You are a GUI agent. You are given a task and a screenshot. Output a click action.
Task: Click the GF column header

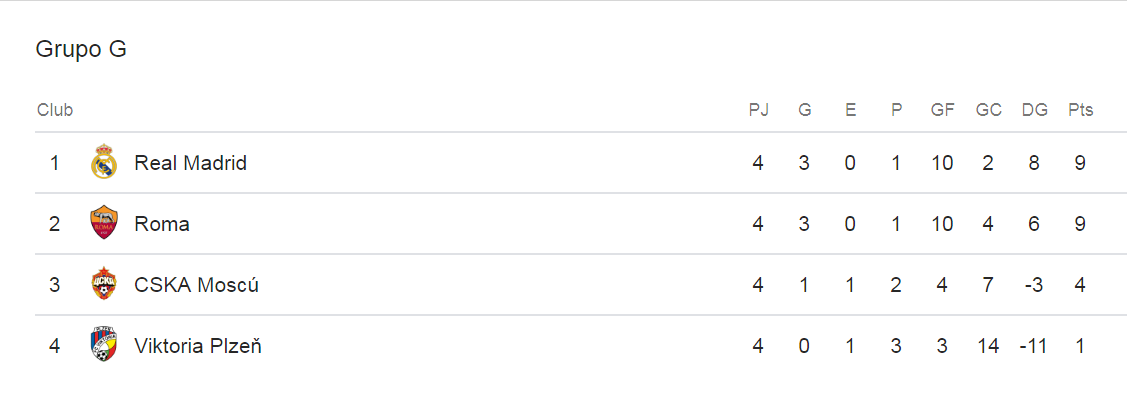point(942,110)
